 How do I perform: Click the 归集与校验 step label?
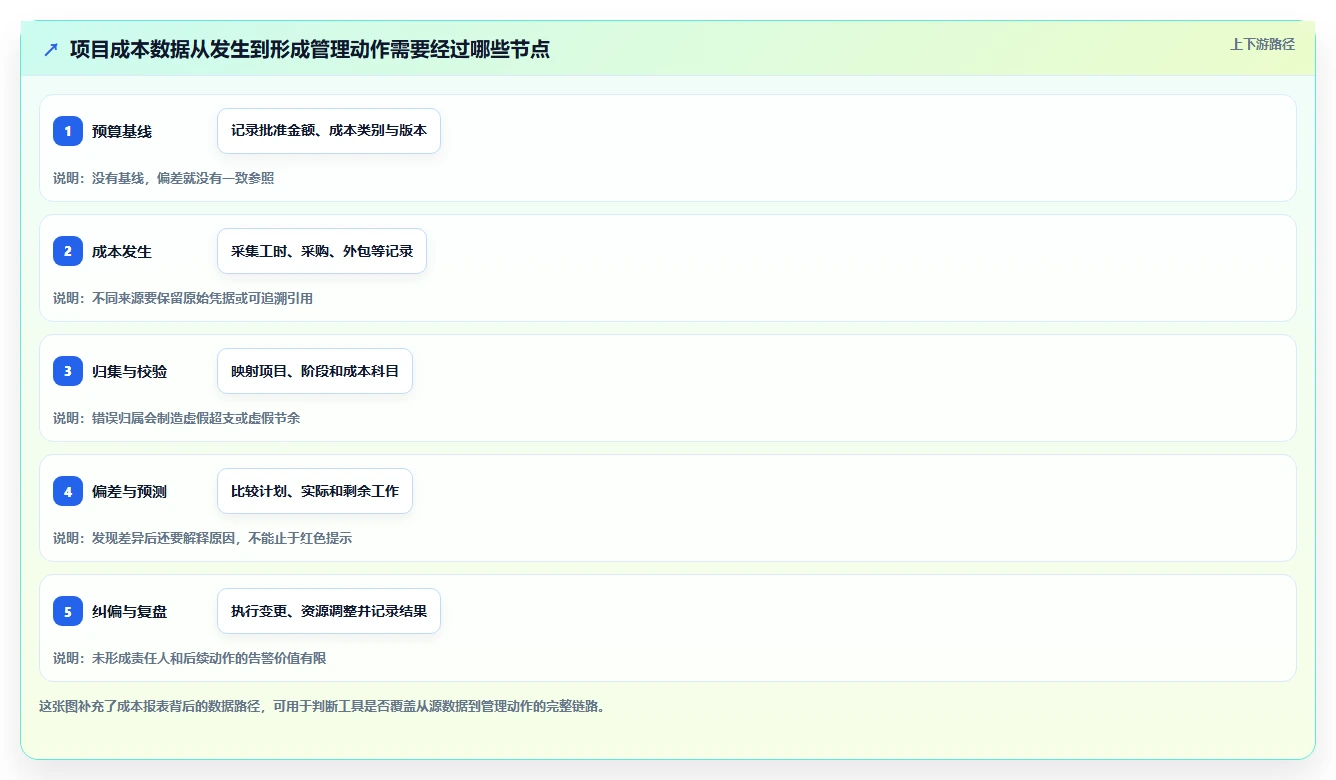coord(130,372)
